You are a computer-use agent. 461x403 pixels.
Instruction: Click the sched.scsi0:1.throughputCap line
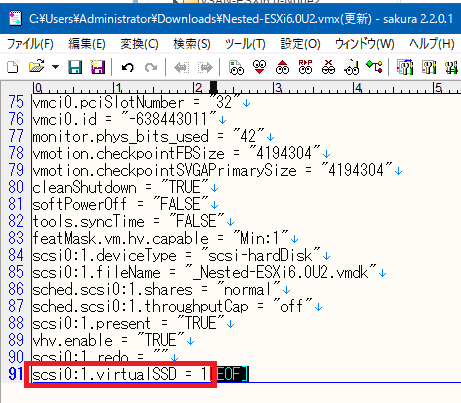pos(173,306)
